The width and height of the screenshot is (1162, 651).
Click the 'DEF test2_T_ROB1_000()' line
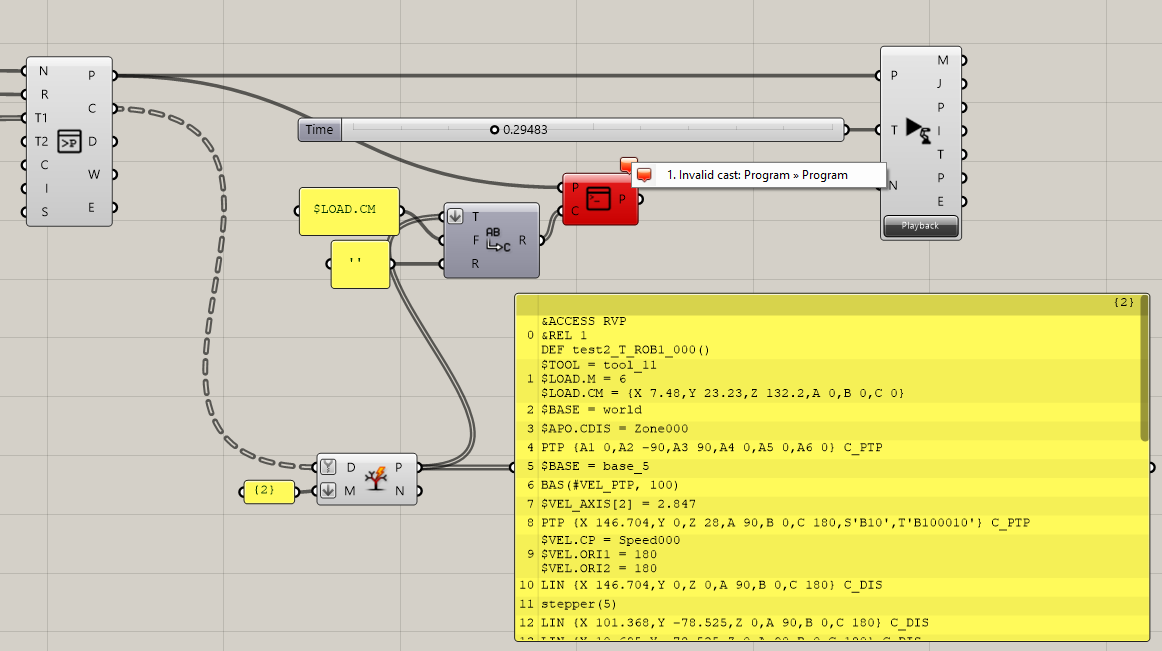625,349
